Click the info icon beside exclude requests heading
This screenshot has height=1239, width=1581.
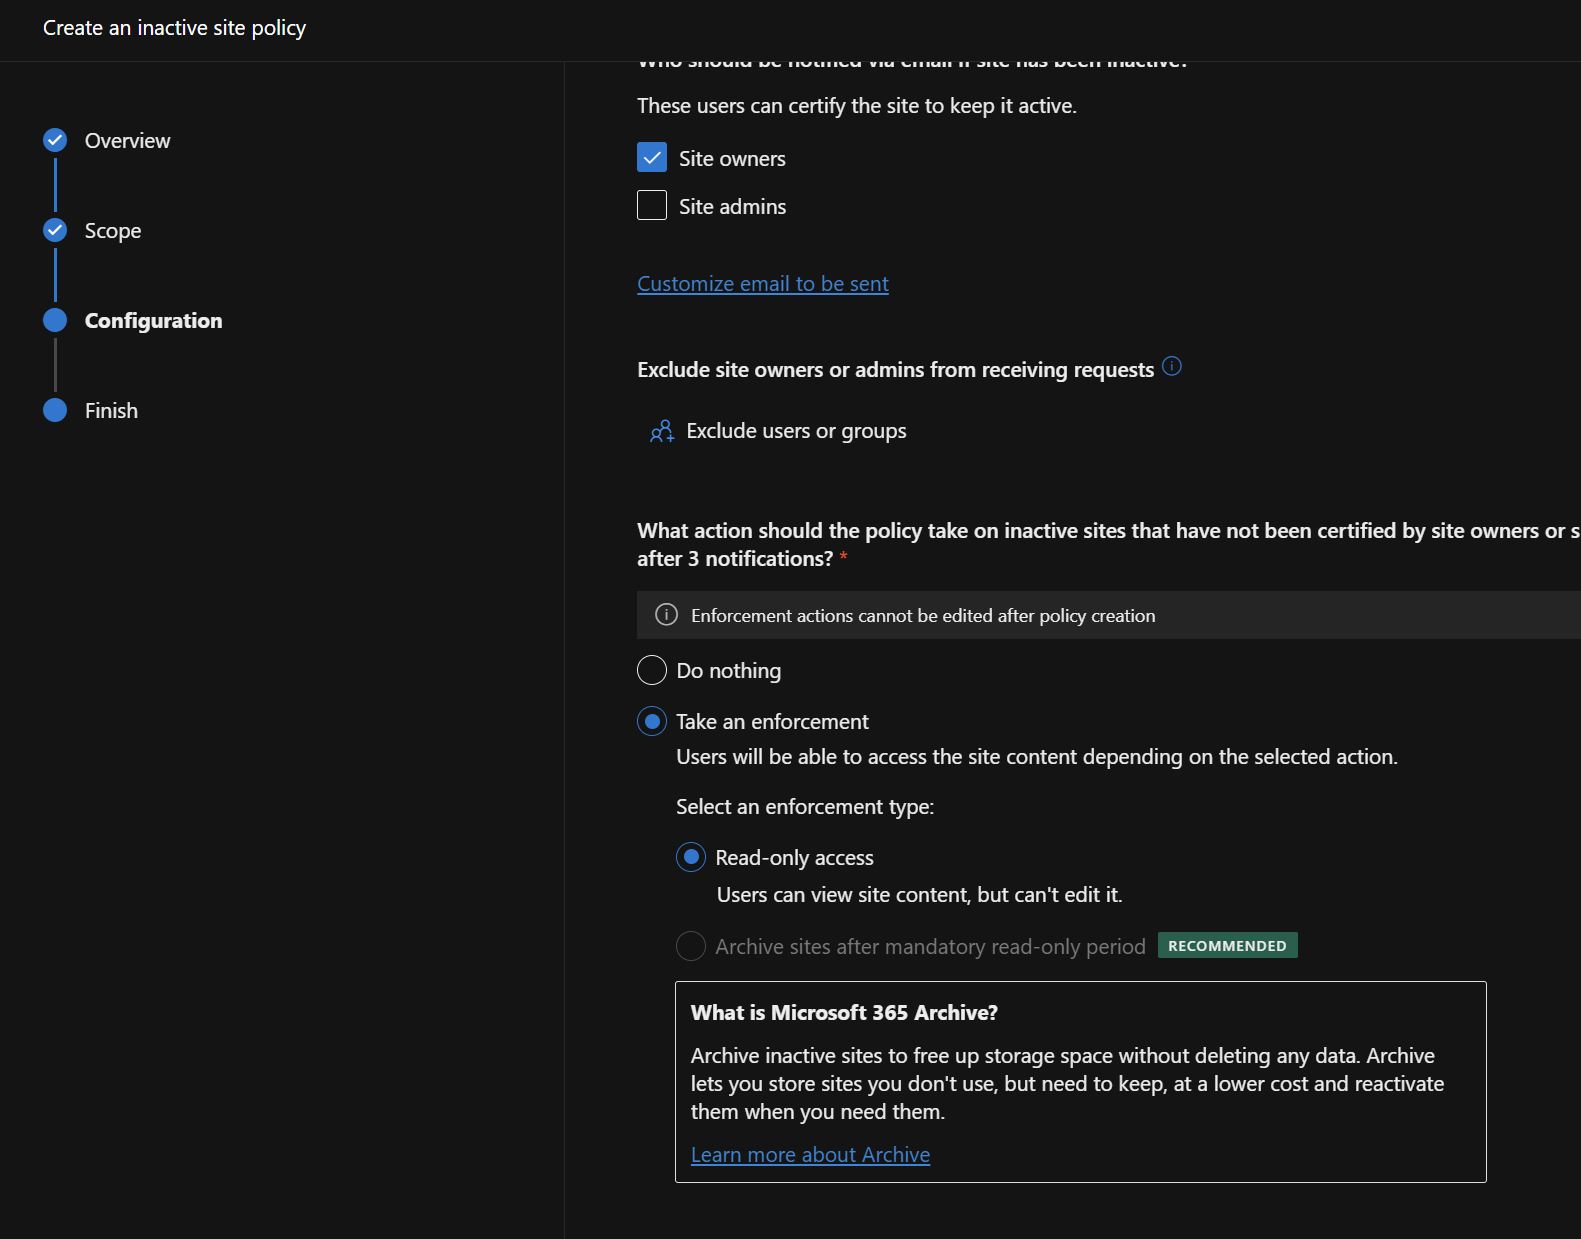coord(1172,367)
